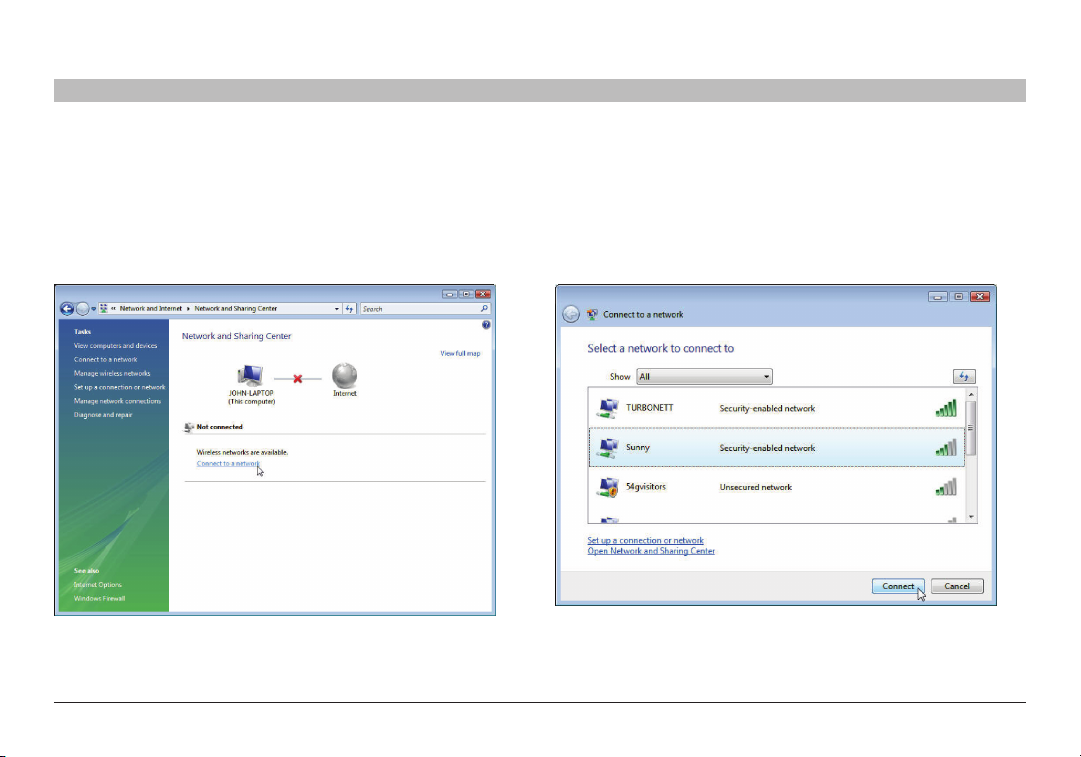Select the Network and Internet breadcrumb
Image resolution: width=1081 pixels, height=757 pixels.
(151, 309)
